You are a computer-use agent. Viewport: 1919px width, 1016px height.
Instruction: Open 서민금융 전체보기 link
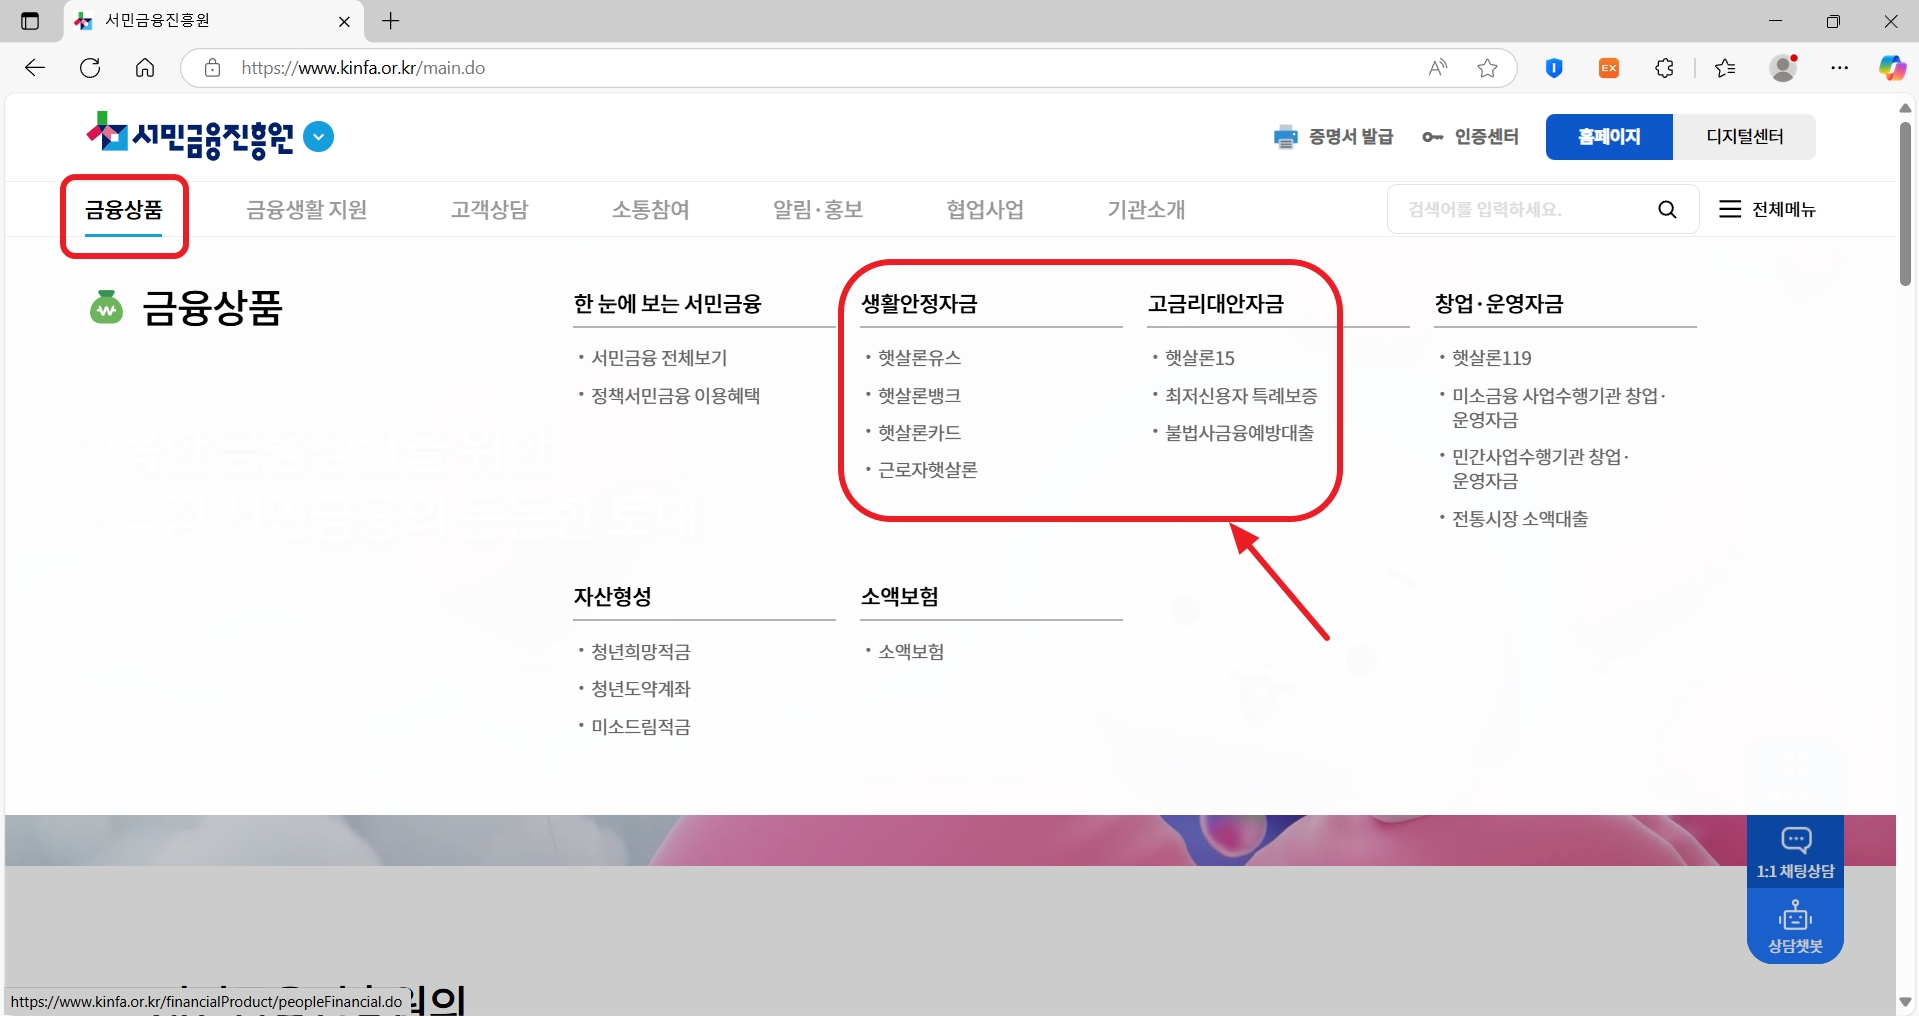[659, 358]
